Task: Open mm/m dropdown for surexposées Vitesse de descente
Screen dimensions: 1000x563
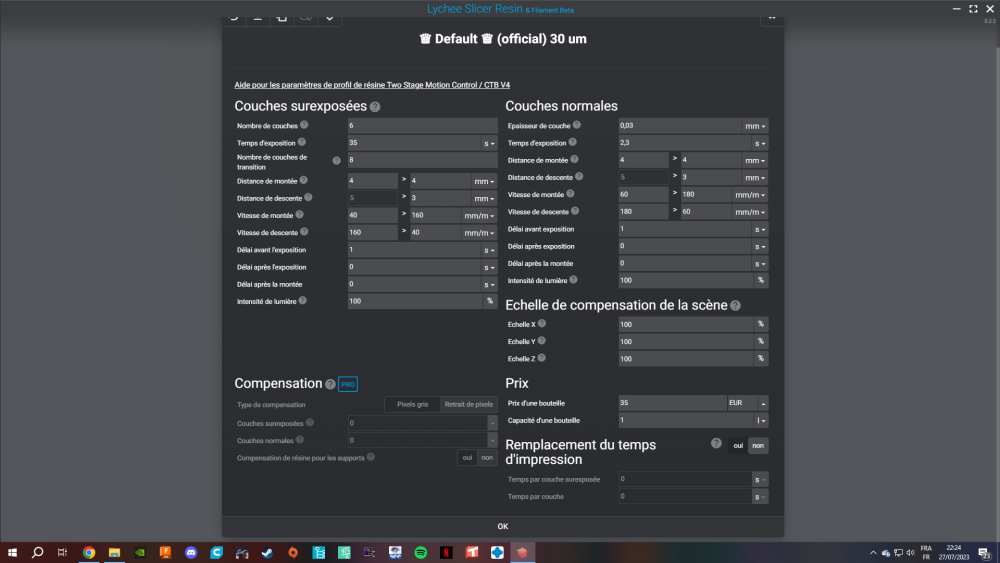Action: 479,233
